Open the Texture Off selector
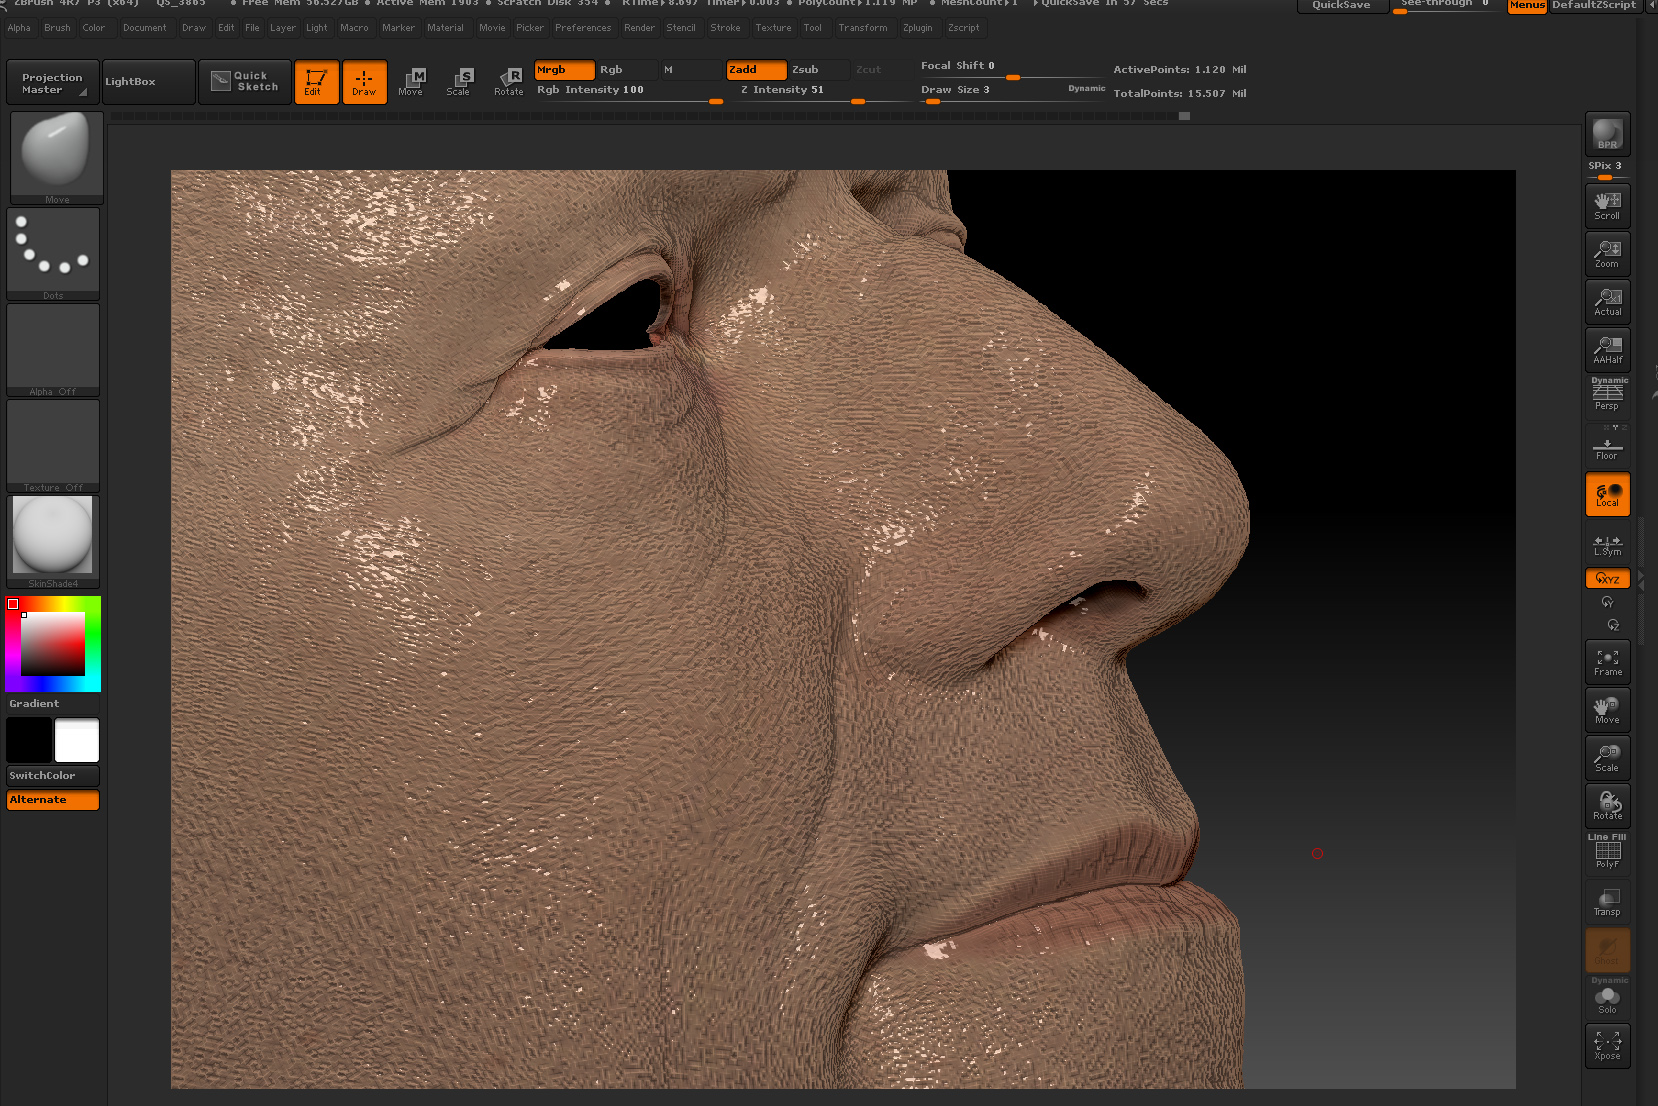The width and height of the screenshot is (1658, 1106). (53, 446)
